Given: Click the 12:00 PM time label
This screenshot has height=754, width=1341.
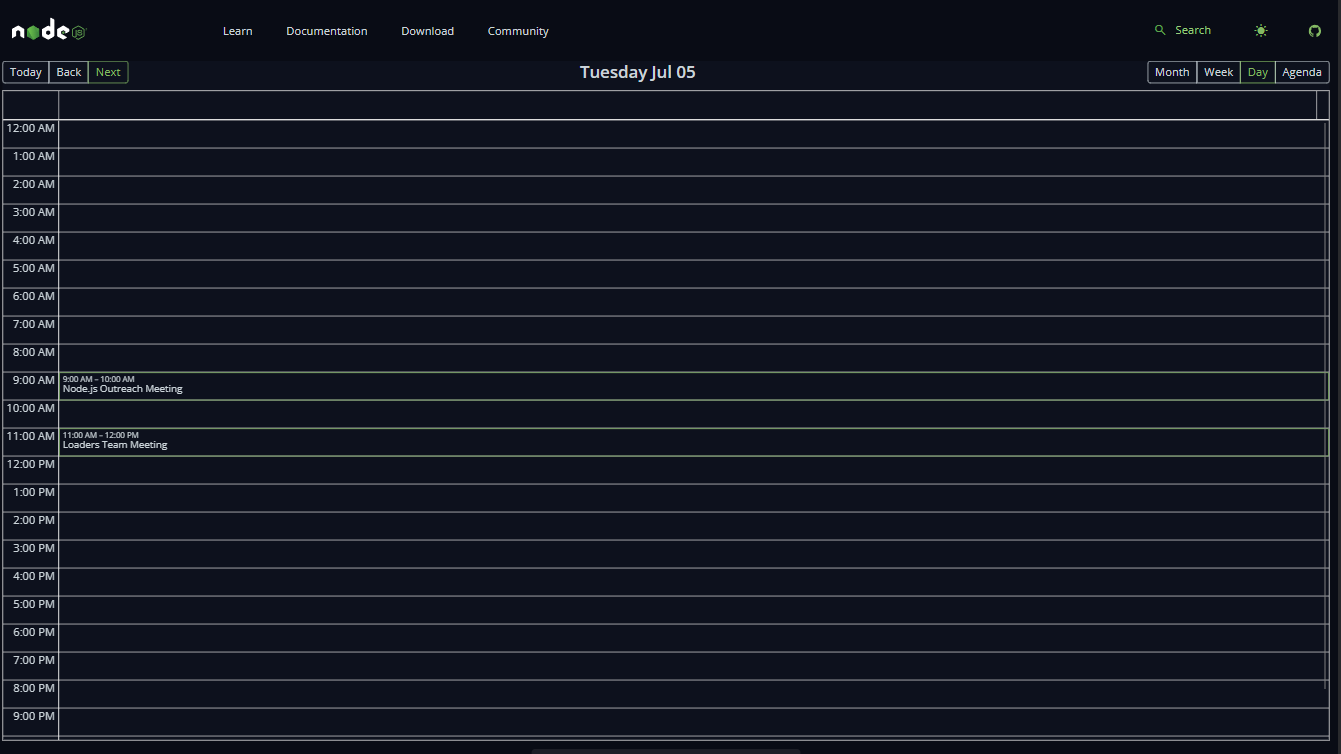Looking at the screenshot, I should pyautogui.click(x=31, y=464).
